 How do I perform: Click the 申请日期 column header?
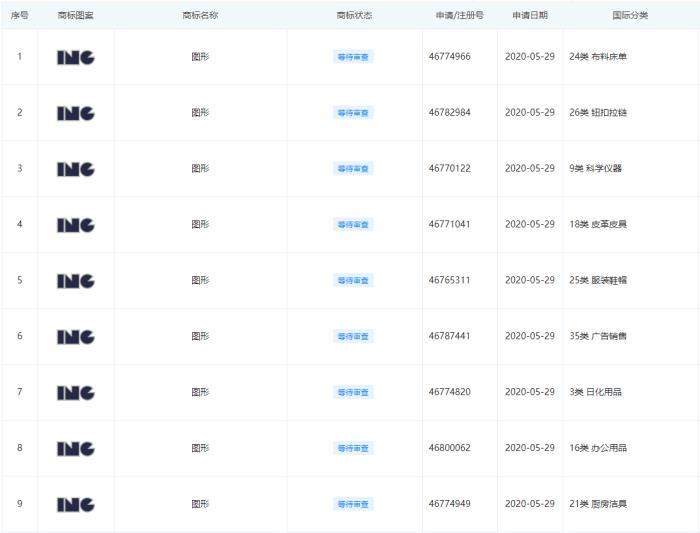(528, 16)
